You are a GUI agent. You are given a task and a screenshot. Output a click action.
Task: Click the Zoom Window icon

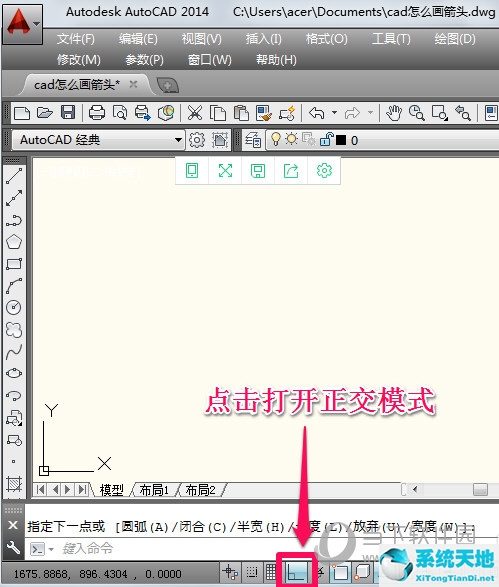[x=439, y=113]
